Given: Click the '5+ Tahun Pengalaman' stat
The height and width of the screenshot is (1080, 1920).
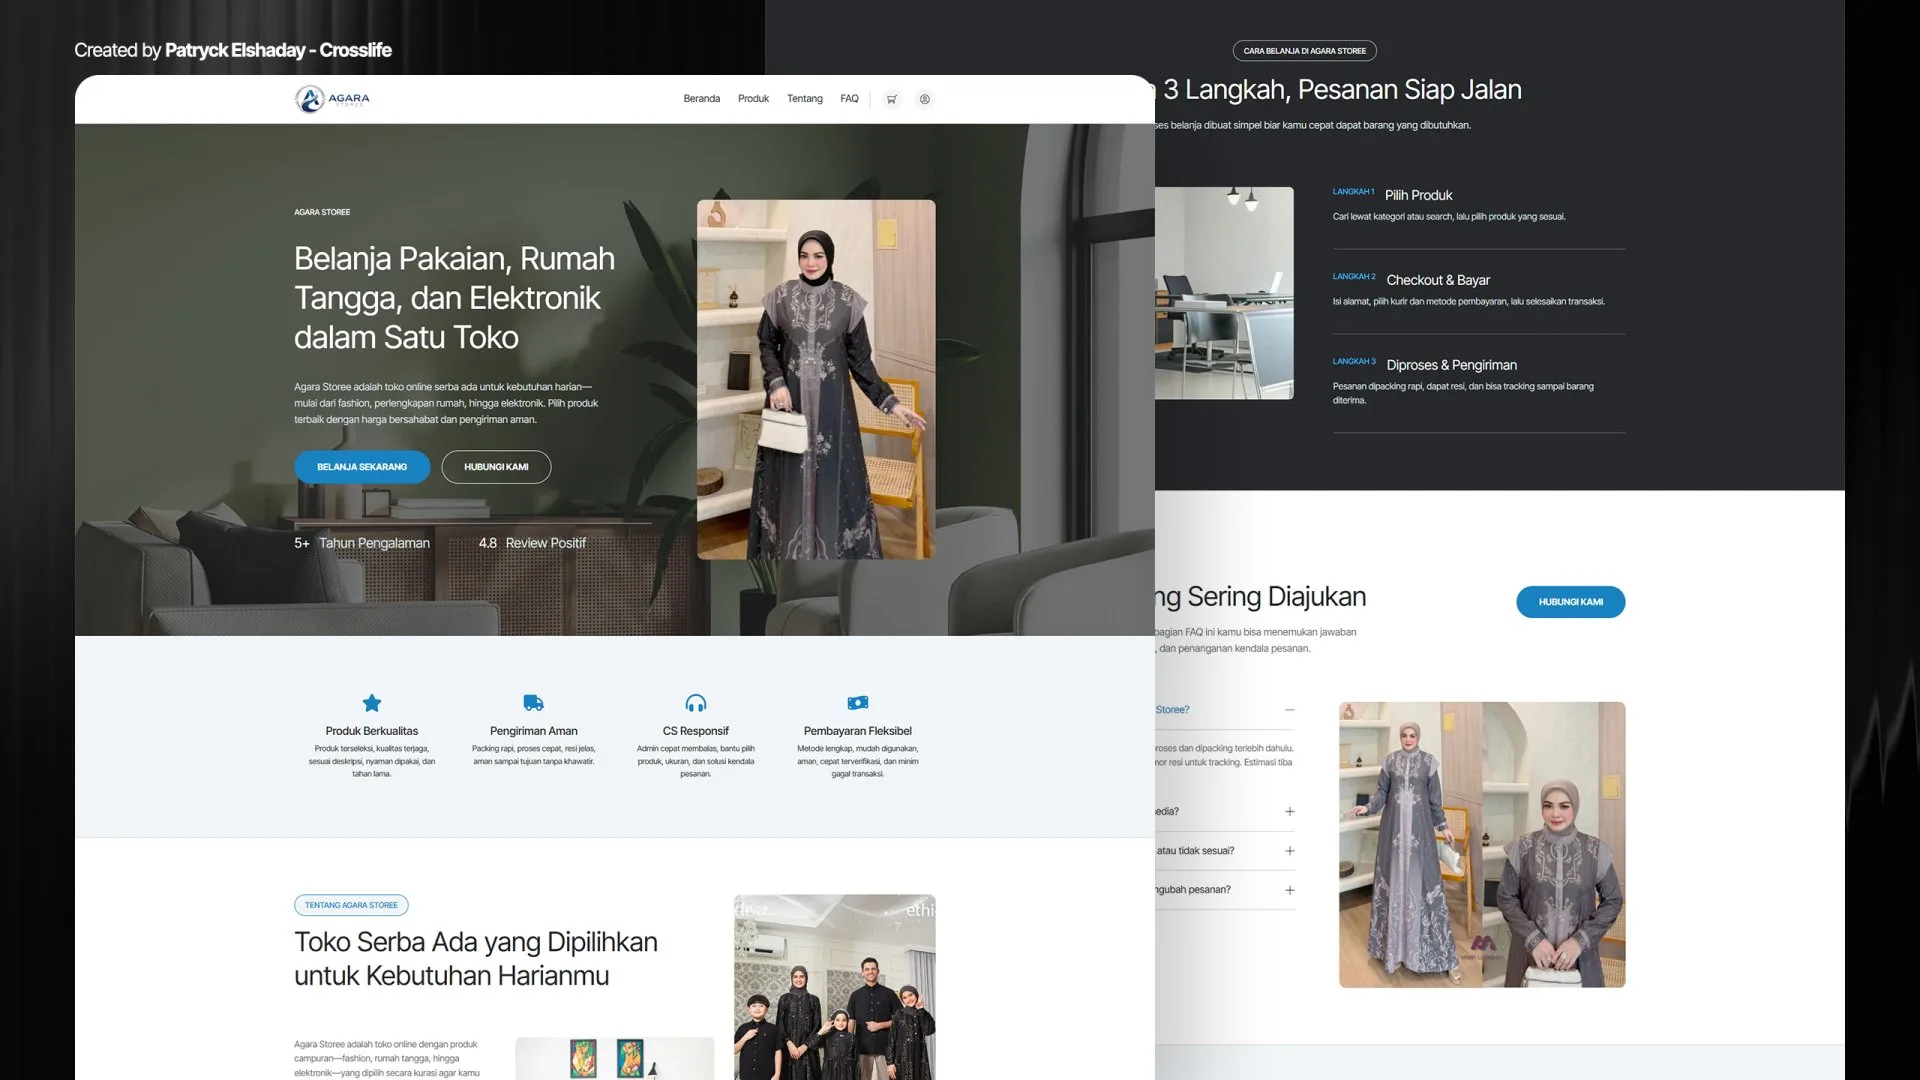Looking at the screenshot, I should 362,543.
